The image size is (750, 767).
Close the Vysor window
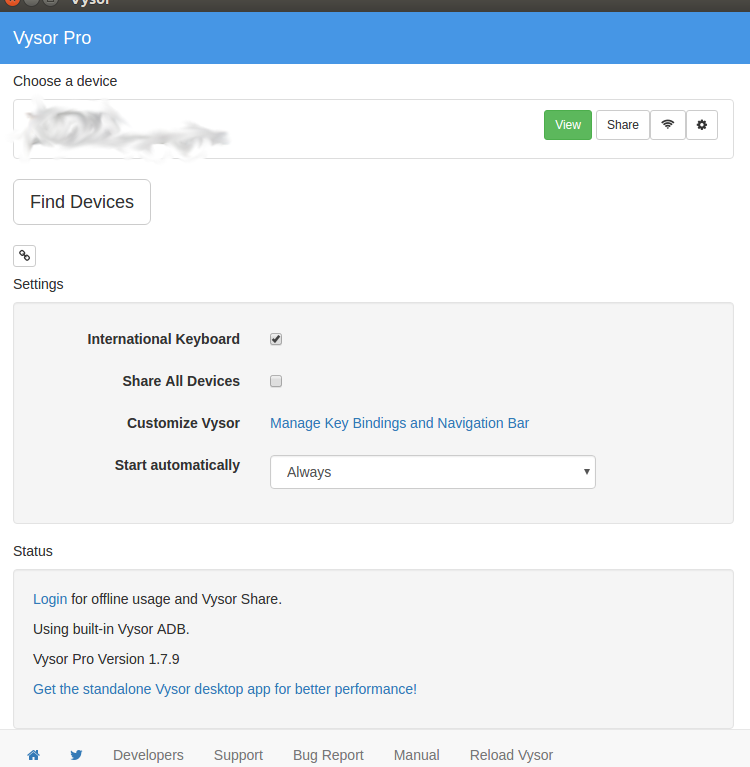point(12,3)
